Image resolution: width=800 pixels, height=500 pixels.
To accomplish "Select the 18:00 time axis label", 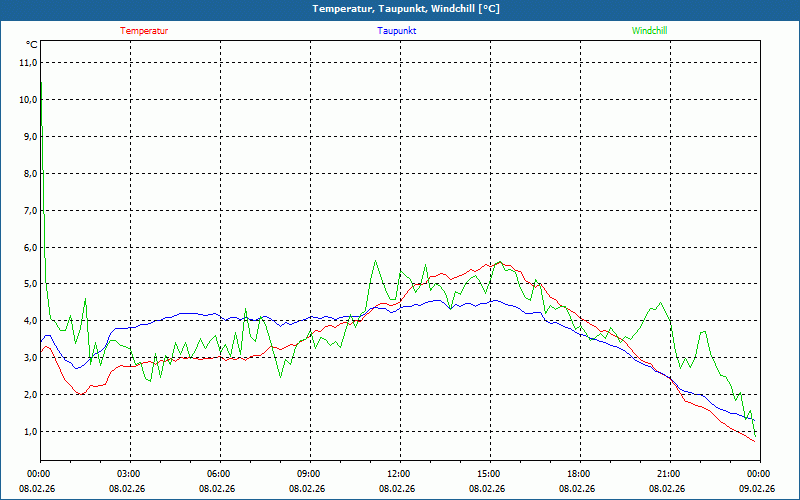I will (x=578, y=474).
